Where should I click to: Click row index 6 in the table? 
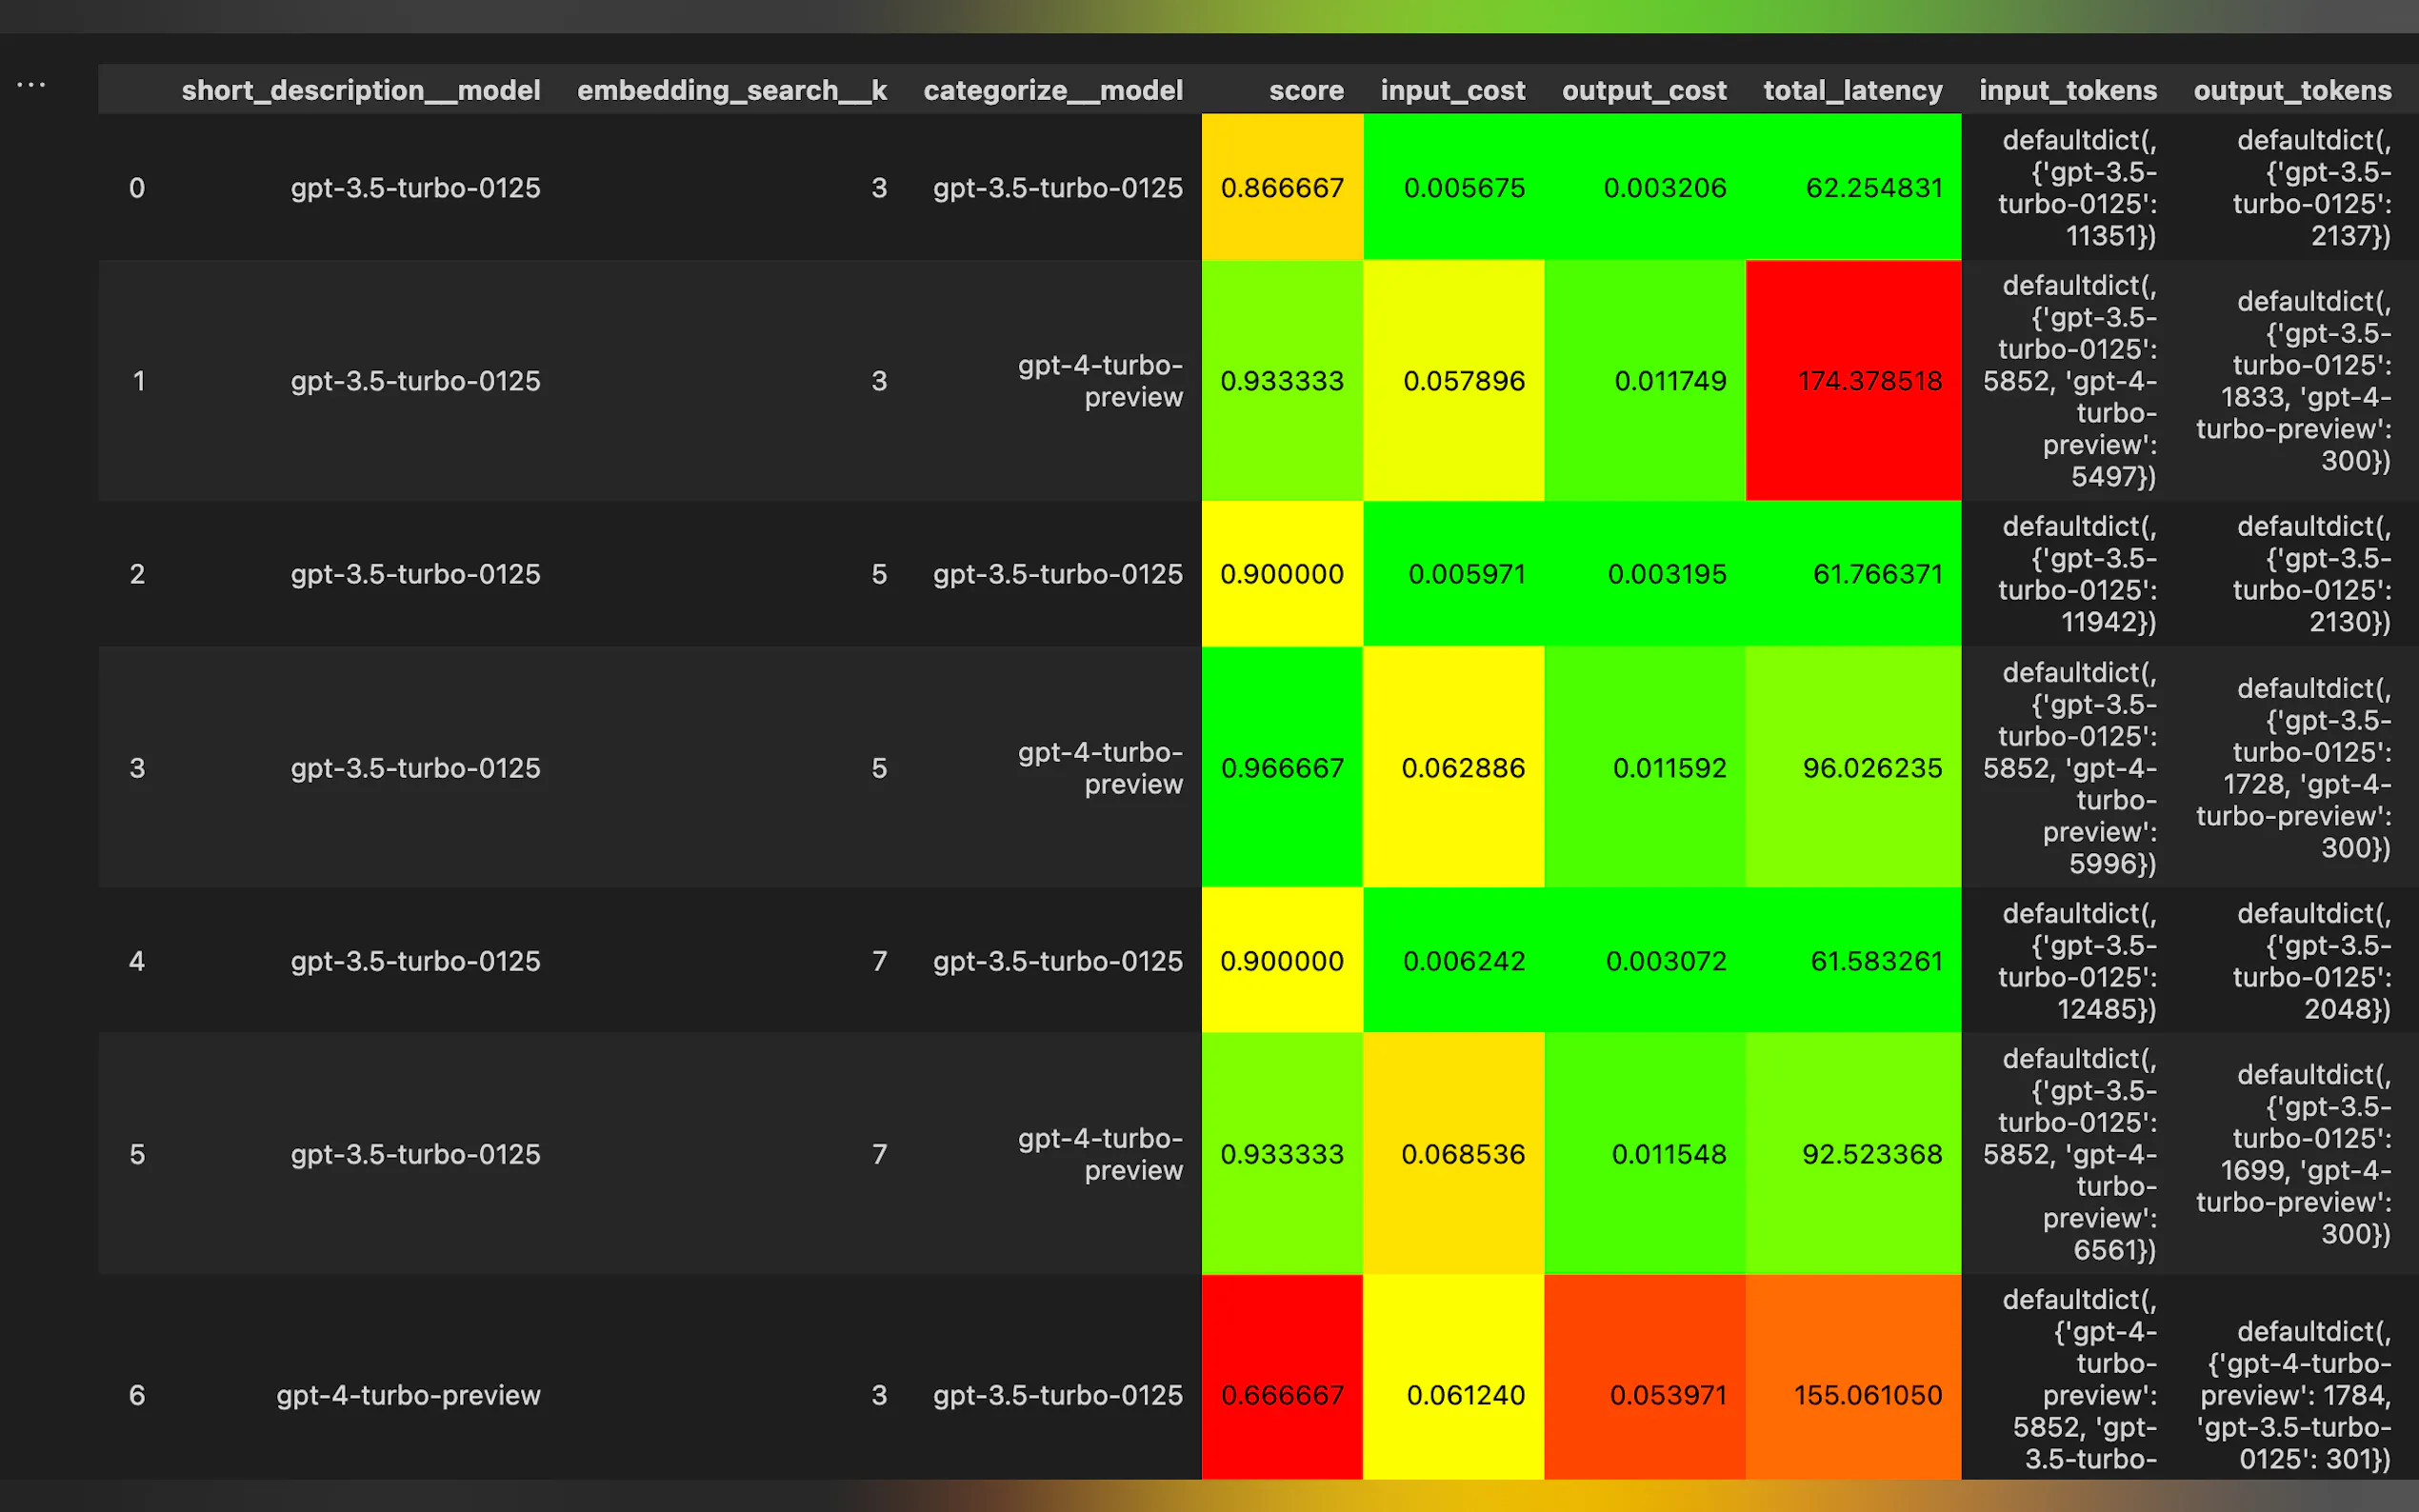[137, 1394]
